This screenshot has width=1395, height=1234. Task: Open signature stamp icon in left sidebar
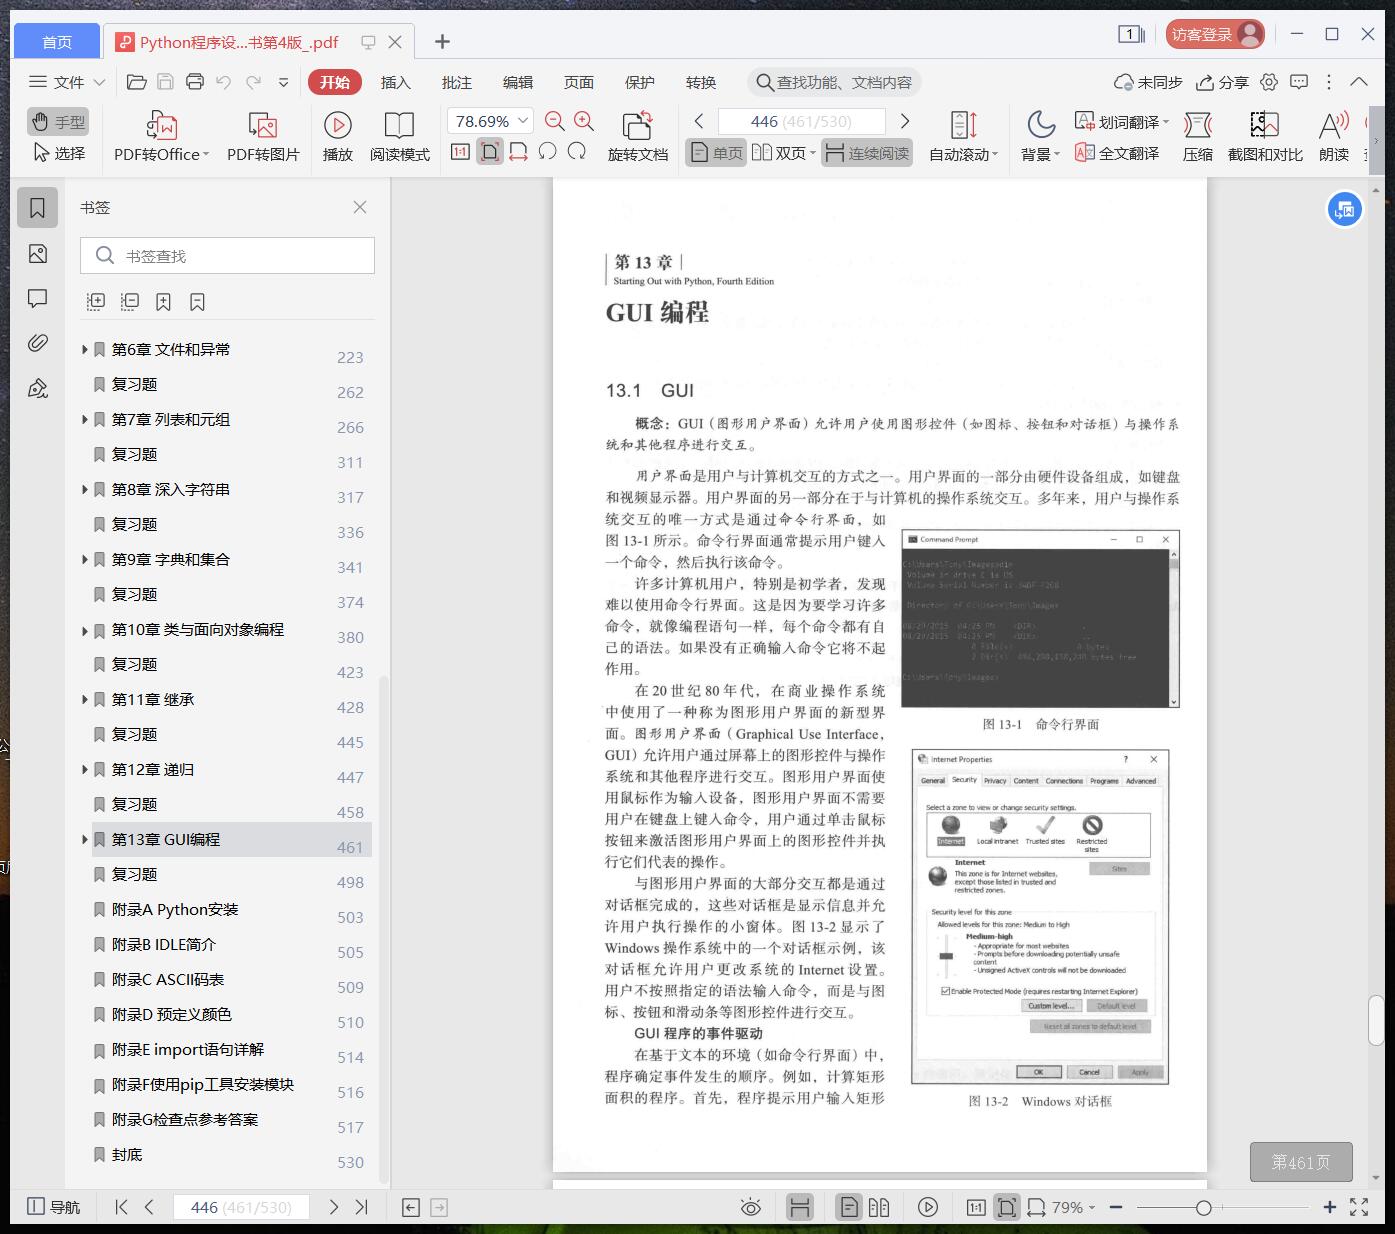(x=38, y=388)
